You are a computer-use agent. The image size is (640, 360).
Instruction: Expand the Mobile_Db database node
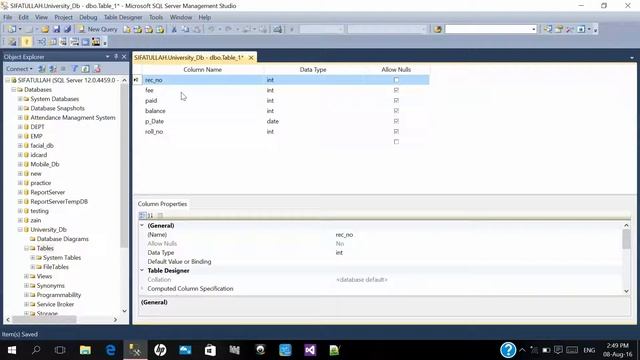(x=20, y=164)
